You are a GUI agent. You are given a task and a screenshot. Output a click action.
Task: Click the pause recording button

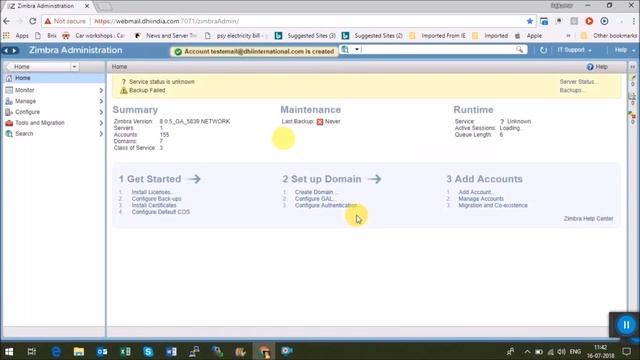click(x=625, y=325)
